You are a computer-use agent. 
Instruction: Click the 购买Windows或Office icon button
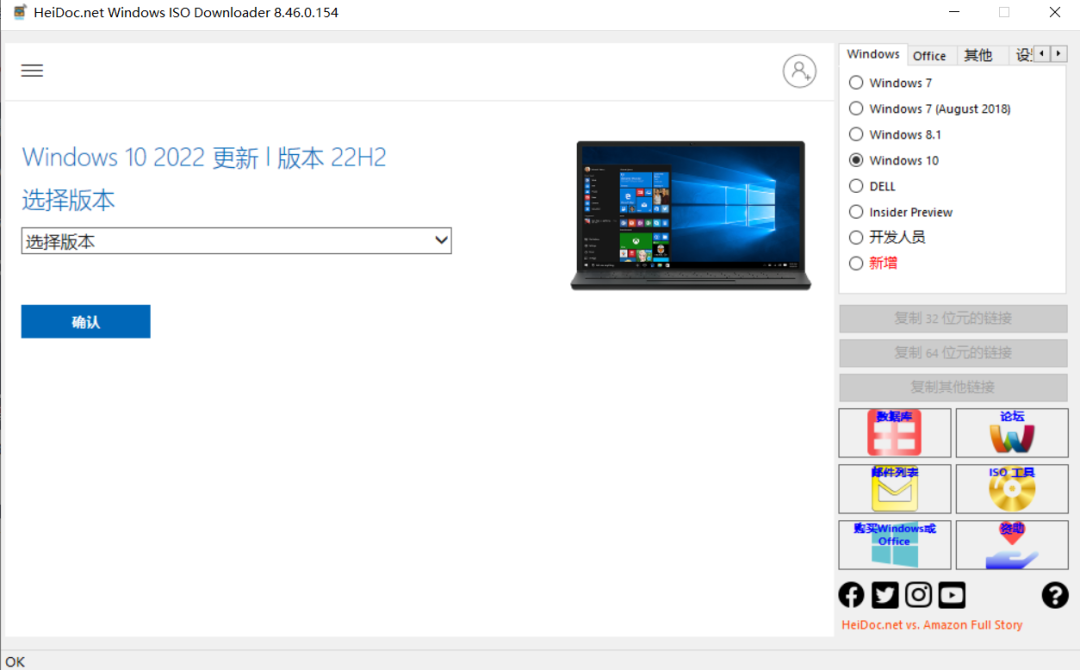895,545
